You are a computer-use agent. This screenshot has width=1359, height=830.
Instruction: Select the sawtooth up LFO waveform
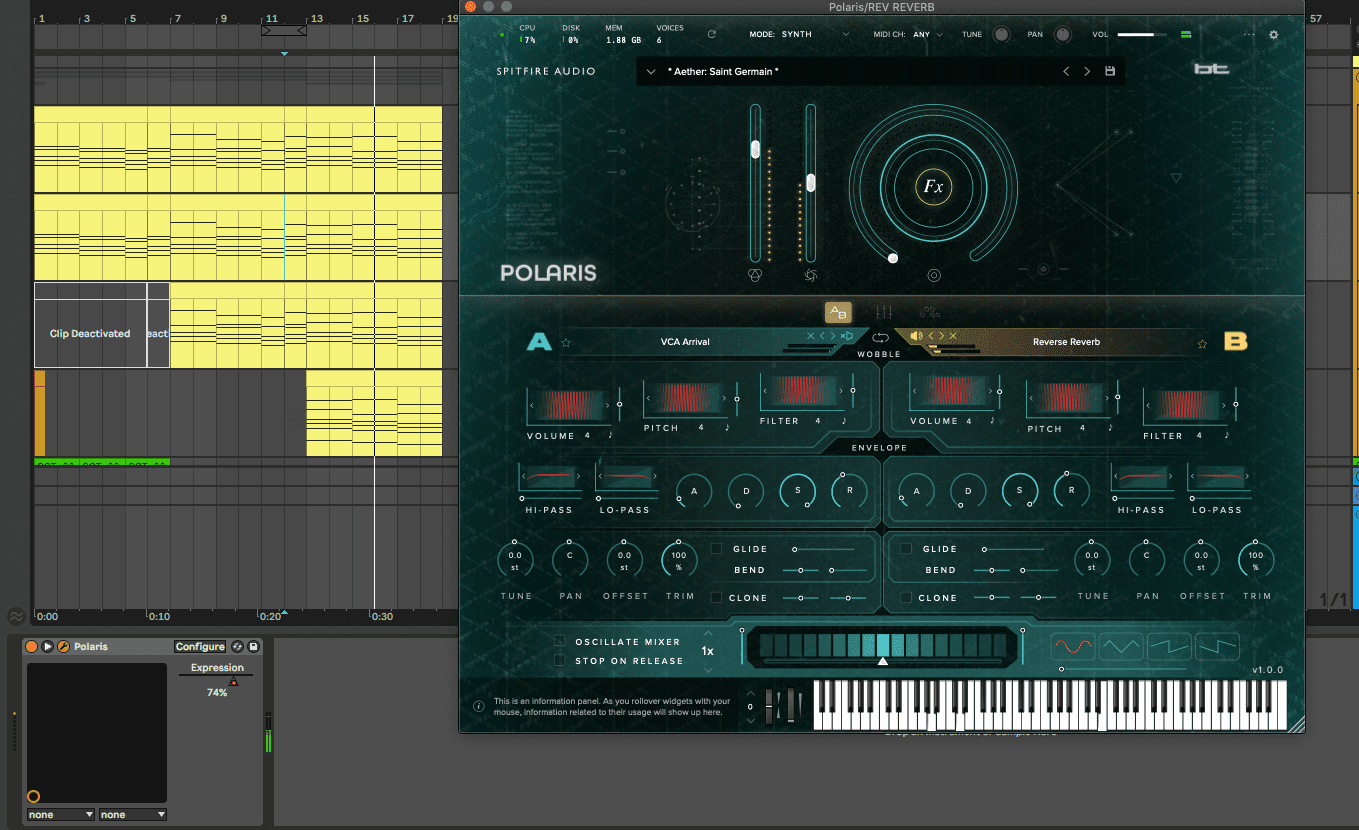(x=1169, y=647)
